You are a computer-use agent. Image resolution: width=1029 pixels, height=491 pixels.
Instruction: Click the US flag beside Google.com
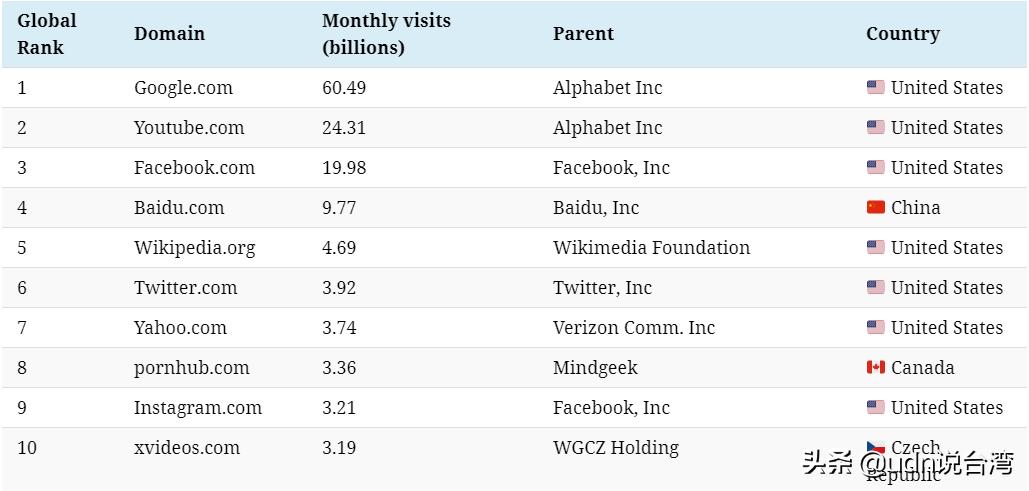875,87
